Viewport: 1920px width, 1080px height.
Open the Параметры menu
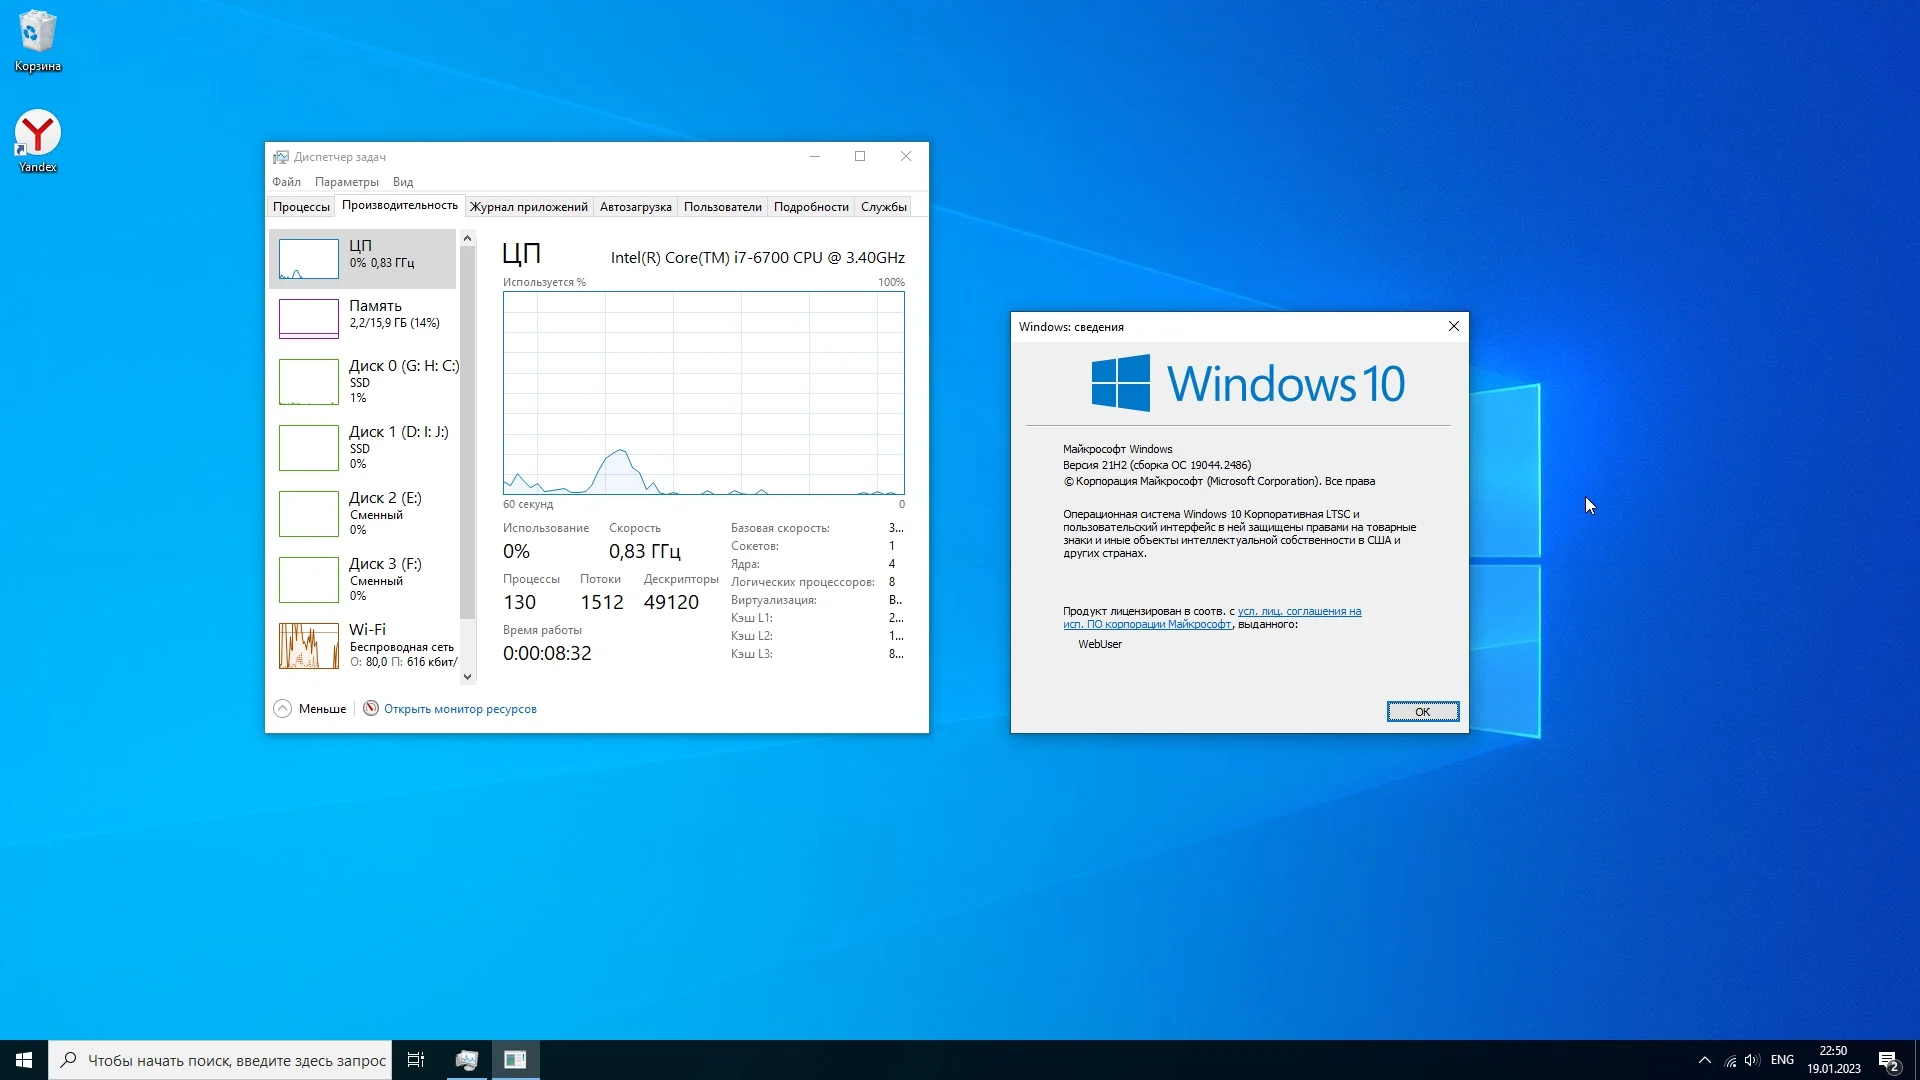[x=346, y=182]
